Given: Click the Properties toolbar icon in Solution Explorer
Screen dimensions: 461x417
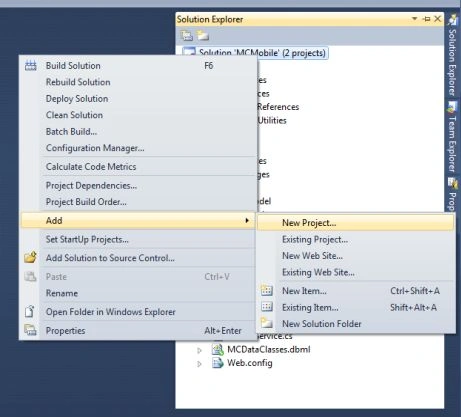Looking at the screenshot, I should tap(187, 36).
